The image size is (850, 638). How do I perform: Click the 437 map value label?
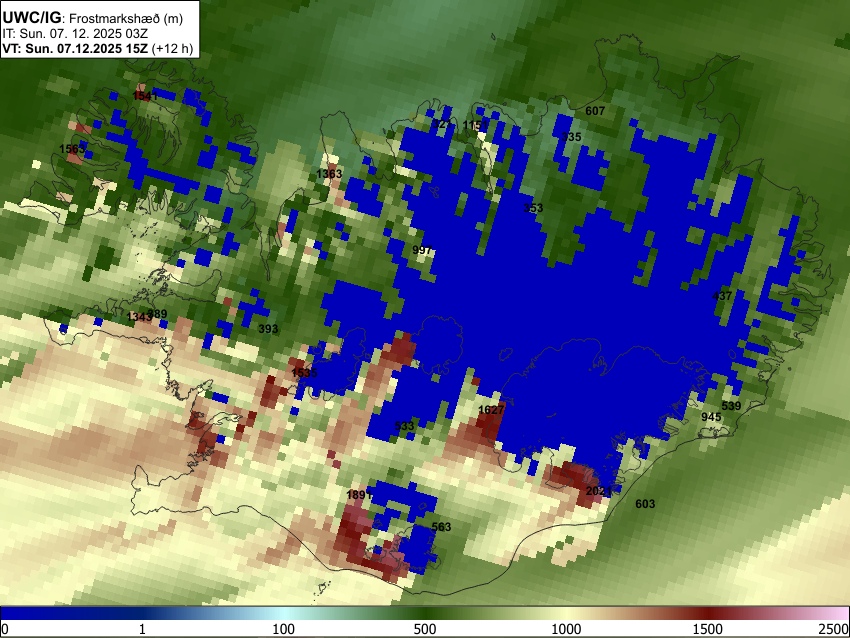coord(722,296)
